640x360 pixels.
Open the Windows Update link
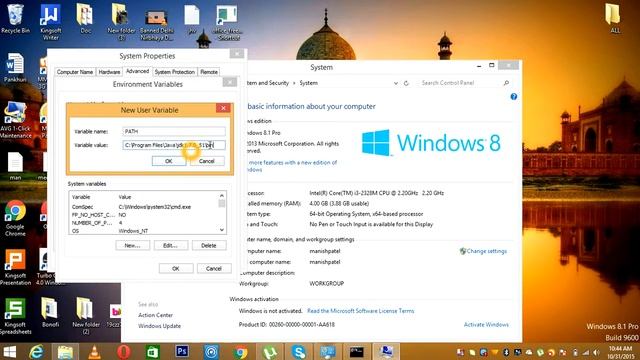click(x=159, y=326)
